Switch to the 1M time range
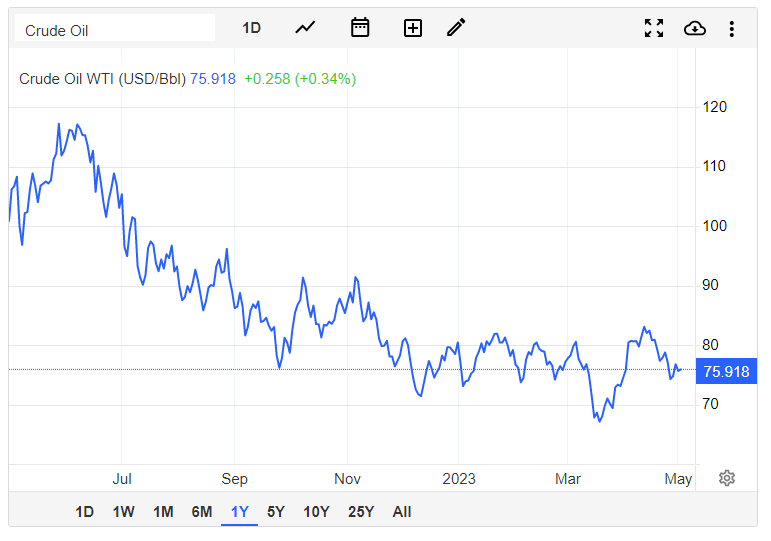This screenshot has height=541, width=771. click(x=163, y=512)
